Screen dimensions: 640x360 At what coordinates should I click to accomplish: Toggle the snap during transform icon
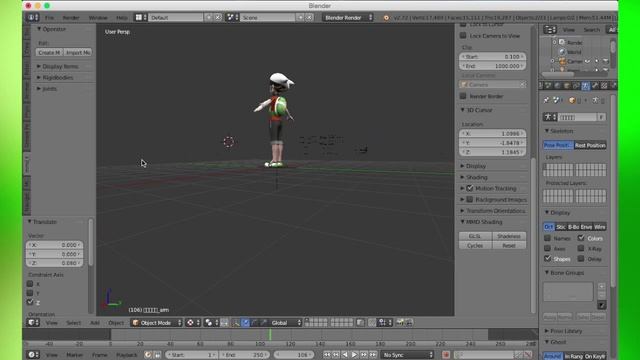point(373,322)
